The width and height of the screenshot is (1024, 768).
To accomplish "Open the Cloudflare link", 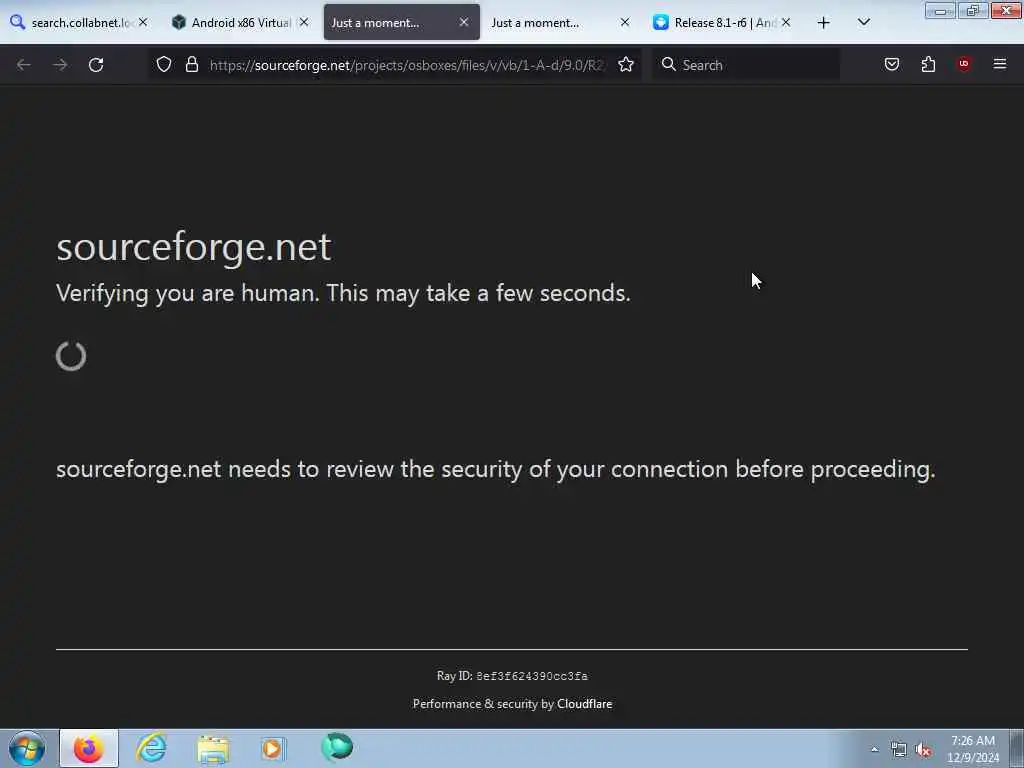I will (584, 704).
